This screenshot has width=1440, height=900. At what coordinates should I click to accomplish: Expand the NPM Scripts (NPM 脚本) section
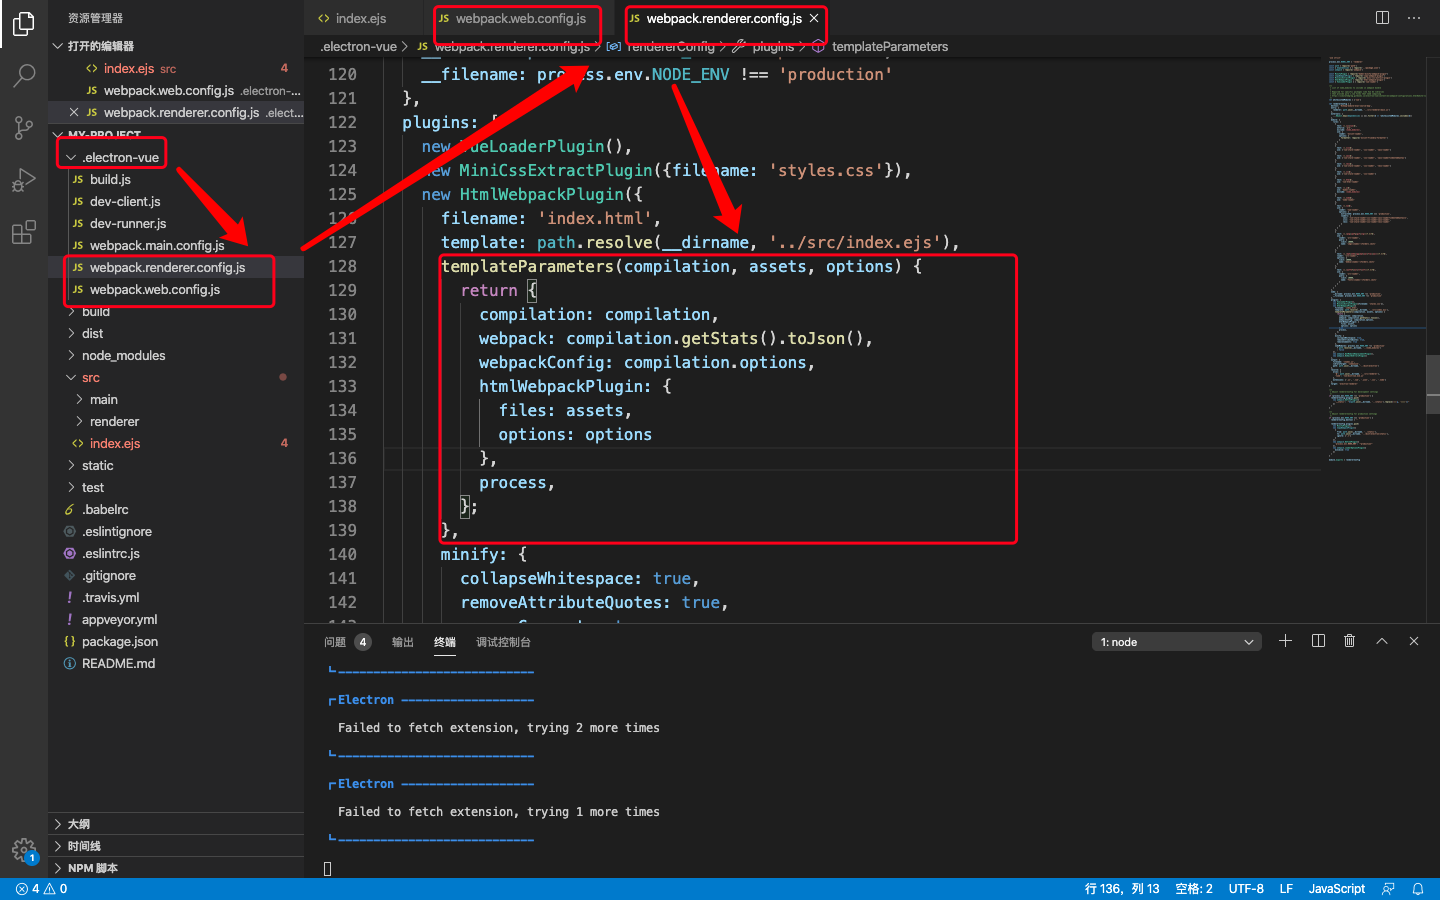click(176, 868)
